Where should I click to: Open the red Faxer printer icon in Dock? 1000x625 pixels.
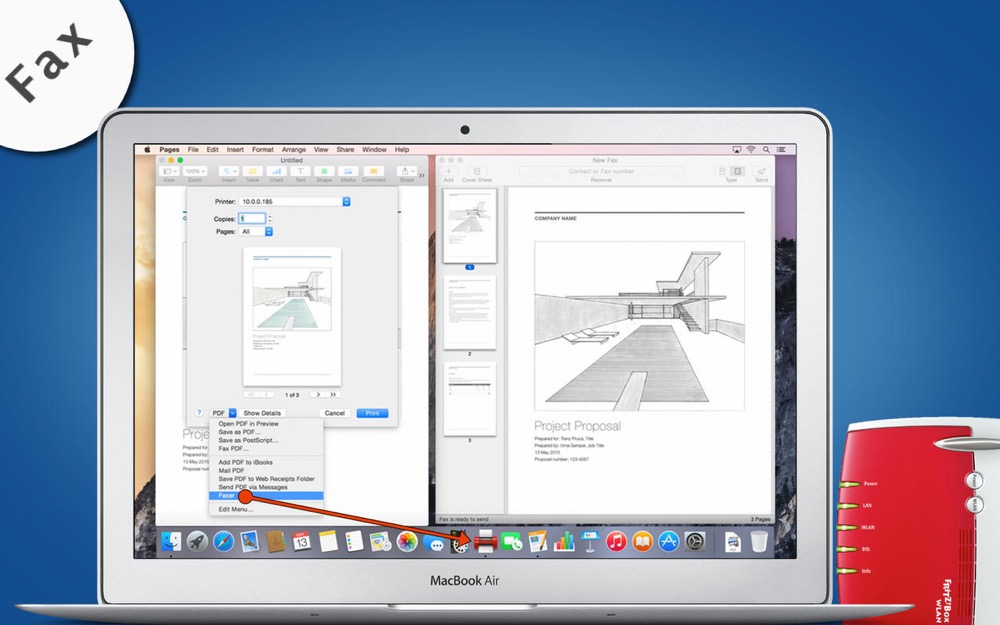[485, 541]
